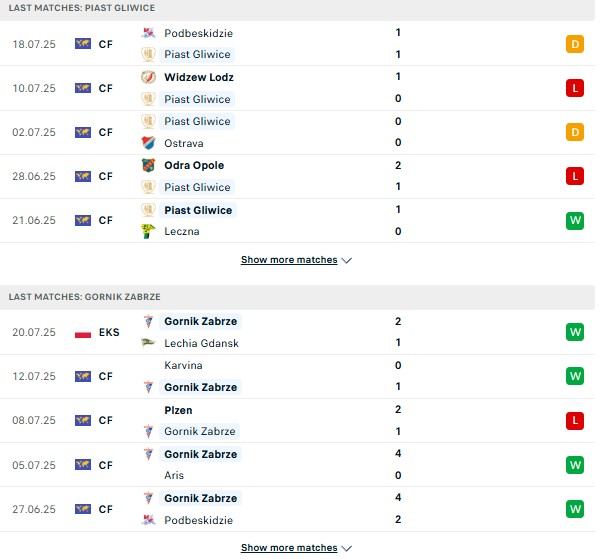This screenshot has height=559, width=600.
Task: Click the Podbeskidzie club crest in 18.07.25 match
Action: pyautogui.click(x=148, y=33)
